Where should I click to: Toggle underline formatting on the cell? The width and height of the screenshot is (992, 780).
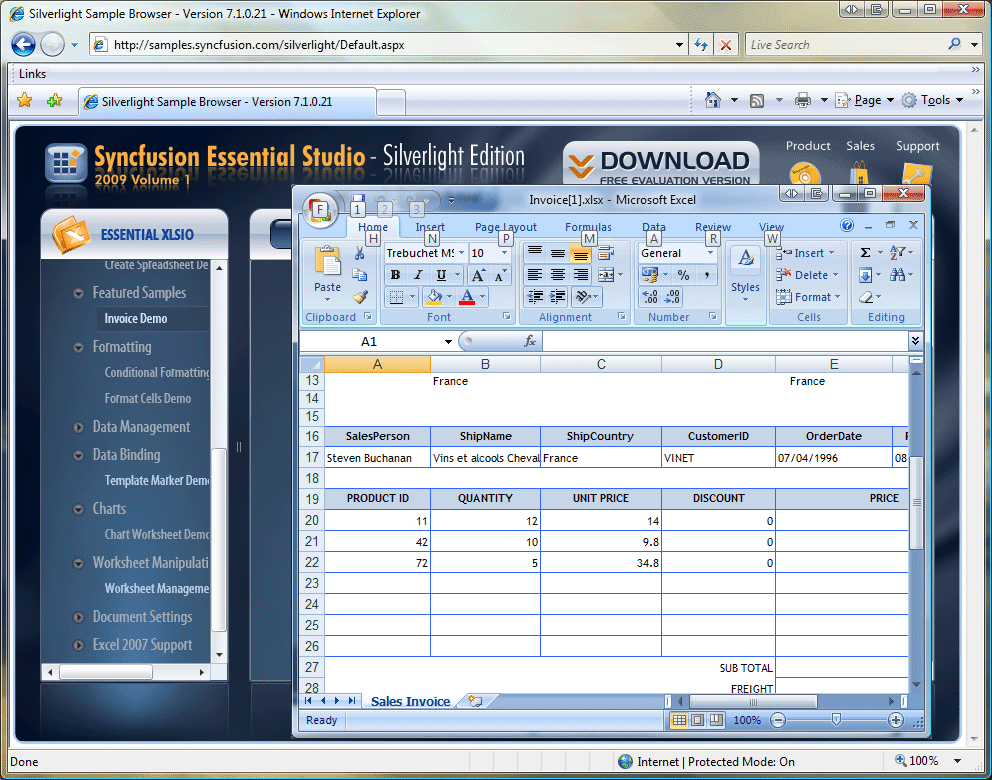441,274
